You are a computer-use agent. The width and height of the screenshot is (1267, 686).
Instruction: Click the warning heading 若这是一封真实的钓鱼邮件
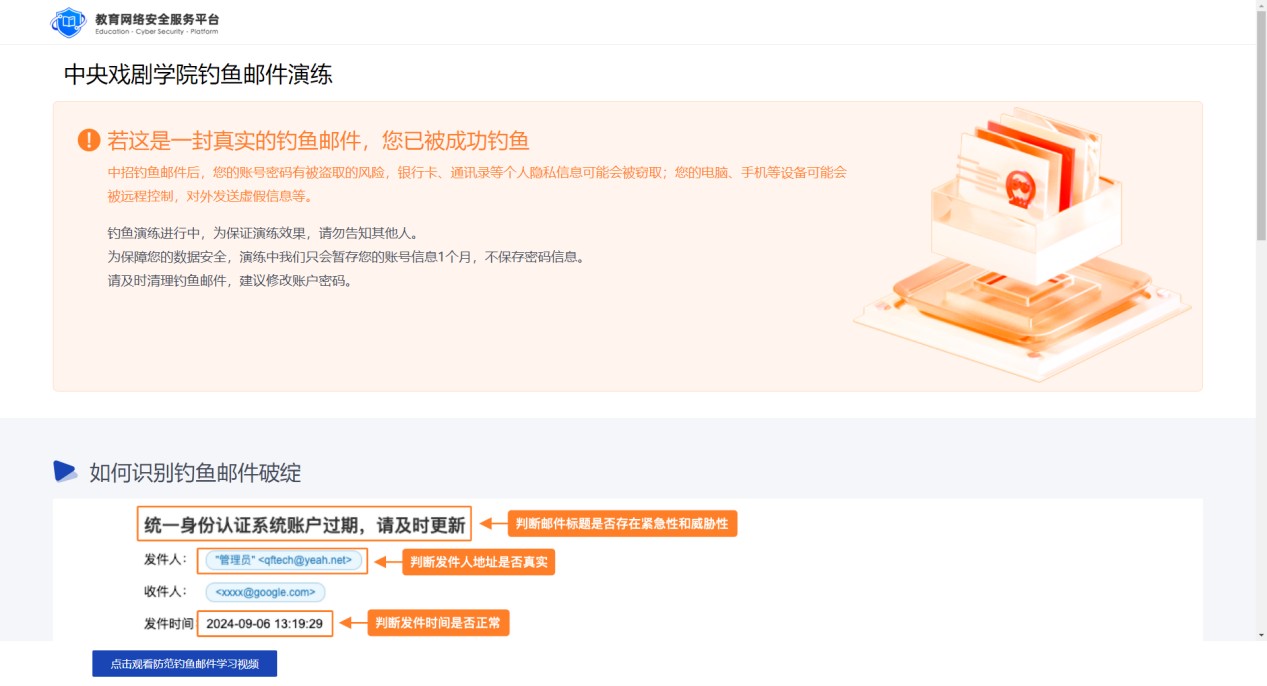[319, 140]
